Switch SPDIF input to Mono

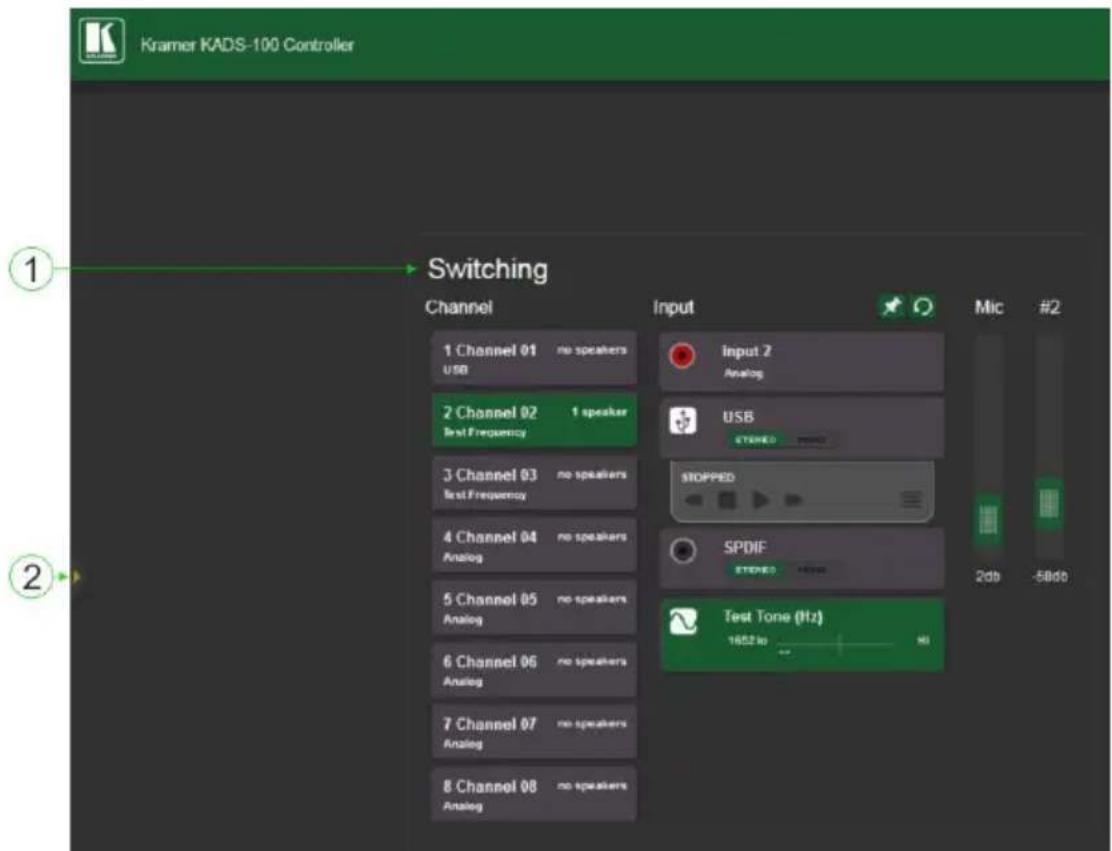(812, 570)
